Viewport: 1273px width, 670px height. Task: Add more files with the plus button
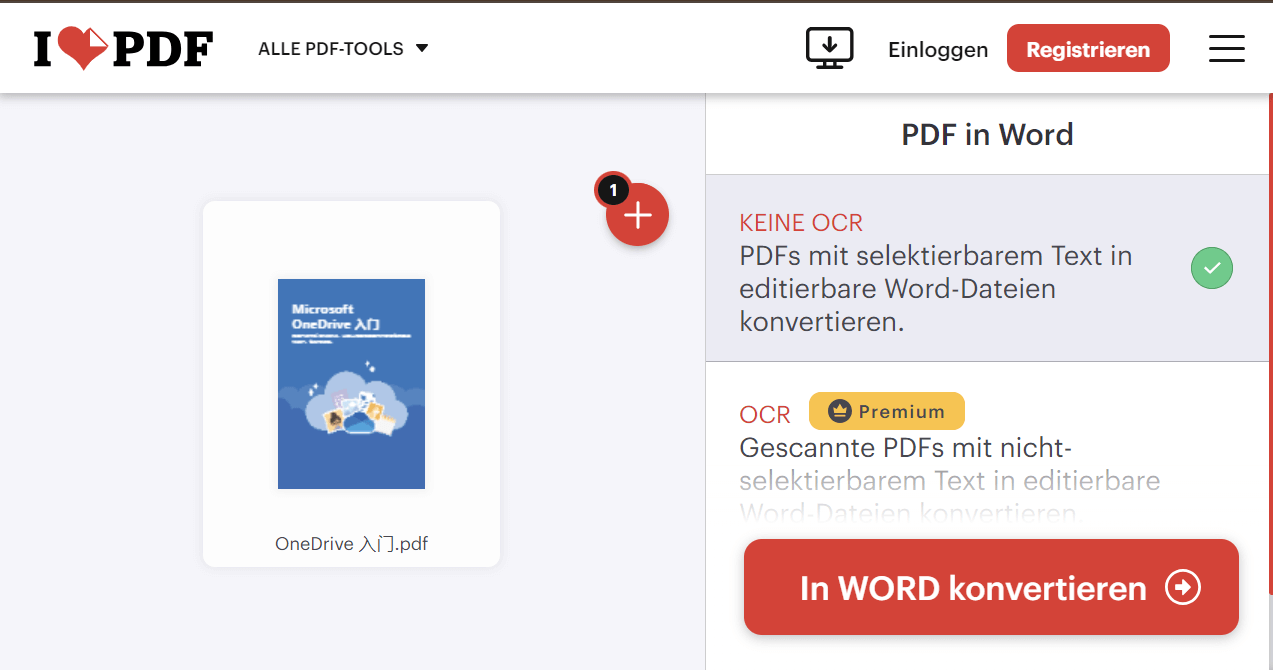[637, 215]
